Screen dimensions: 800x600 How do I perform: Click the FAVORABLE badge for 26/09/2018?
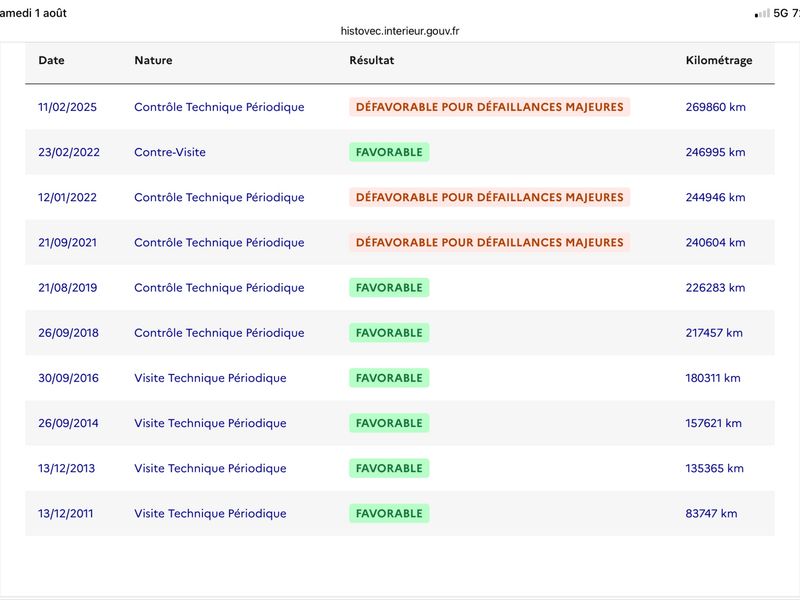pos(389,333)
